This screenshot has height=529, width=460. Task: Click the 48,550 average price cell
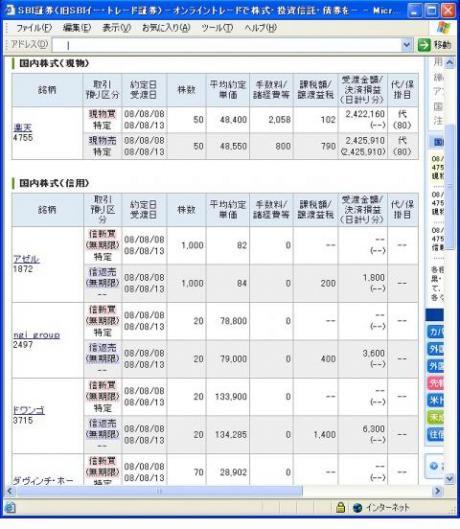pos(228,146)
